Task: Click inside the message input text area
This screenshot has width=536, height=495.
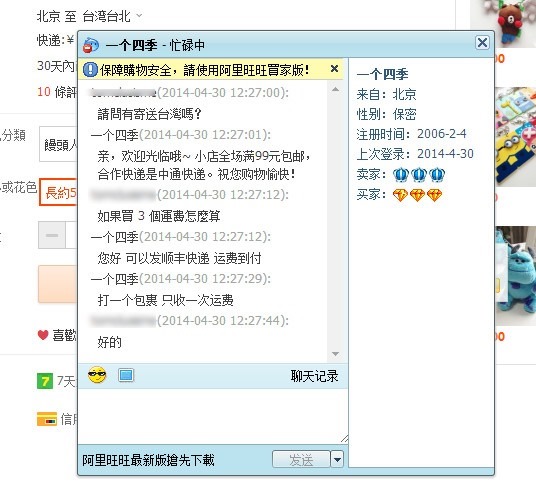Action: [213, 416]
